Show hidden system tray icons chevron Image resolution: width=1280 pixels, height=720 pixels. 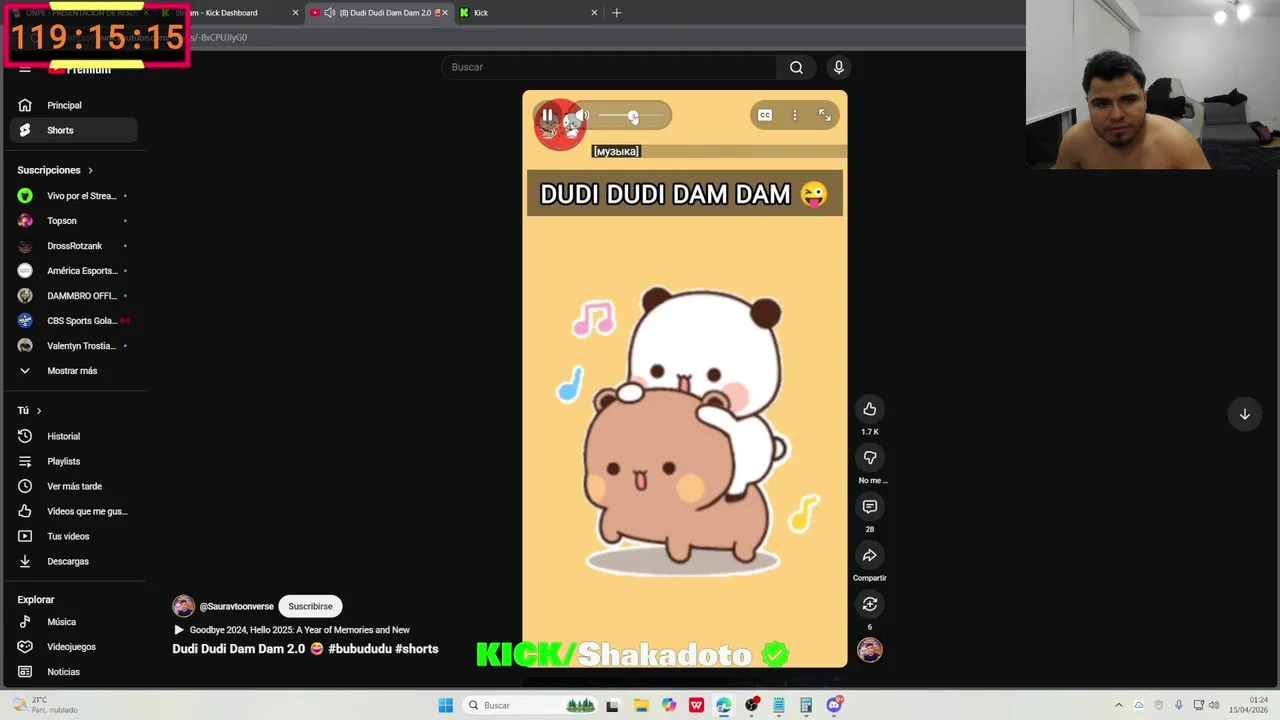1118,705
